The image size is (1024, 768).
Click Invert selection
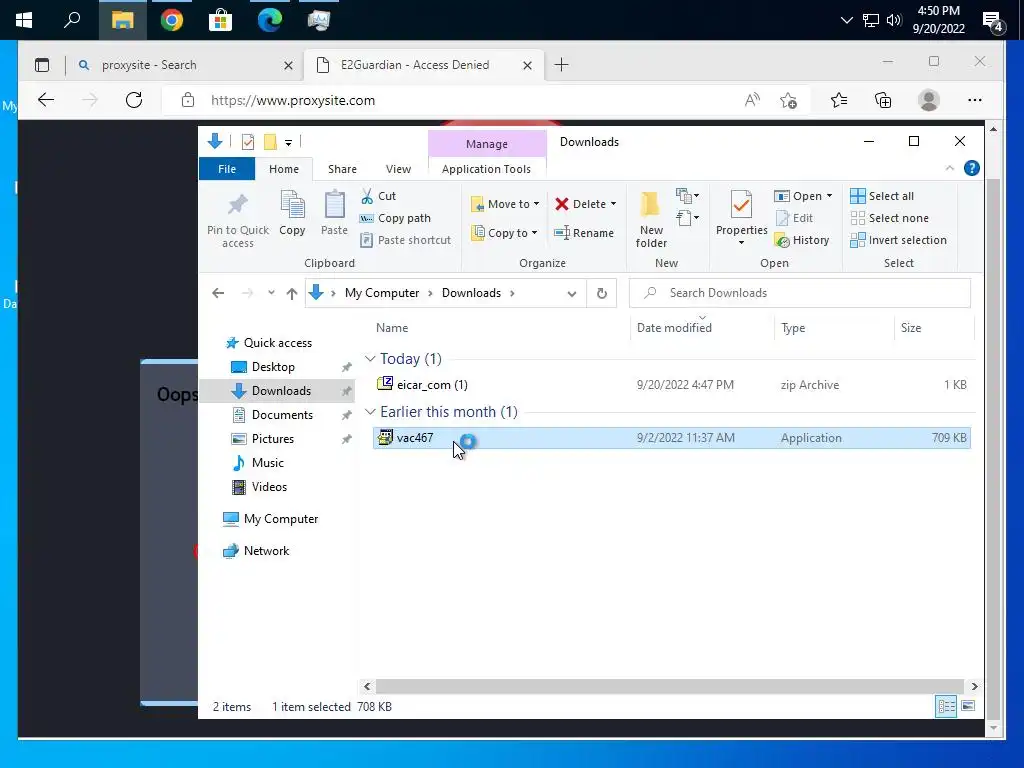[x=899, y=240]
